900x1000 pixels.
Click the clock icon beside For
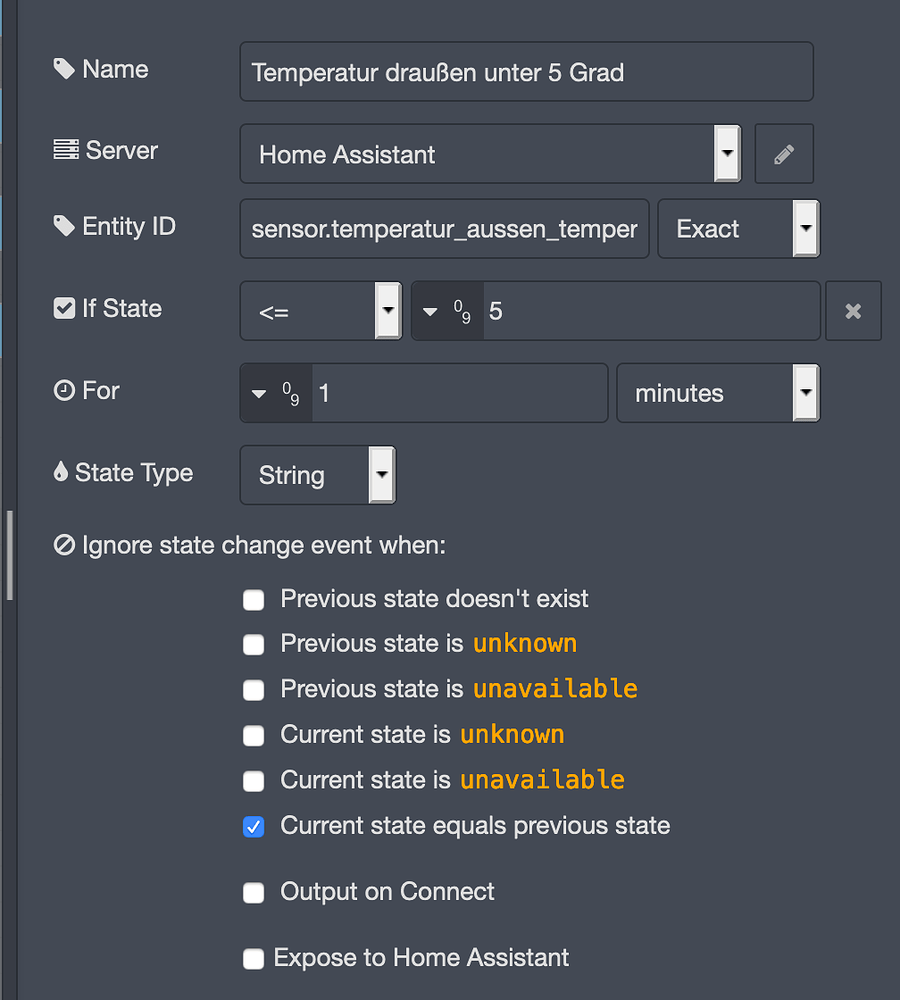coord(63,390)
